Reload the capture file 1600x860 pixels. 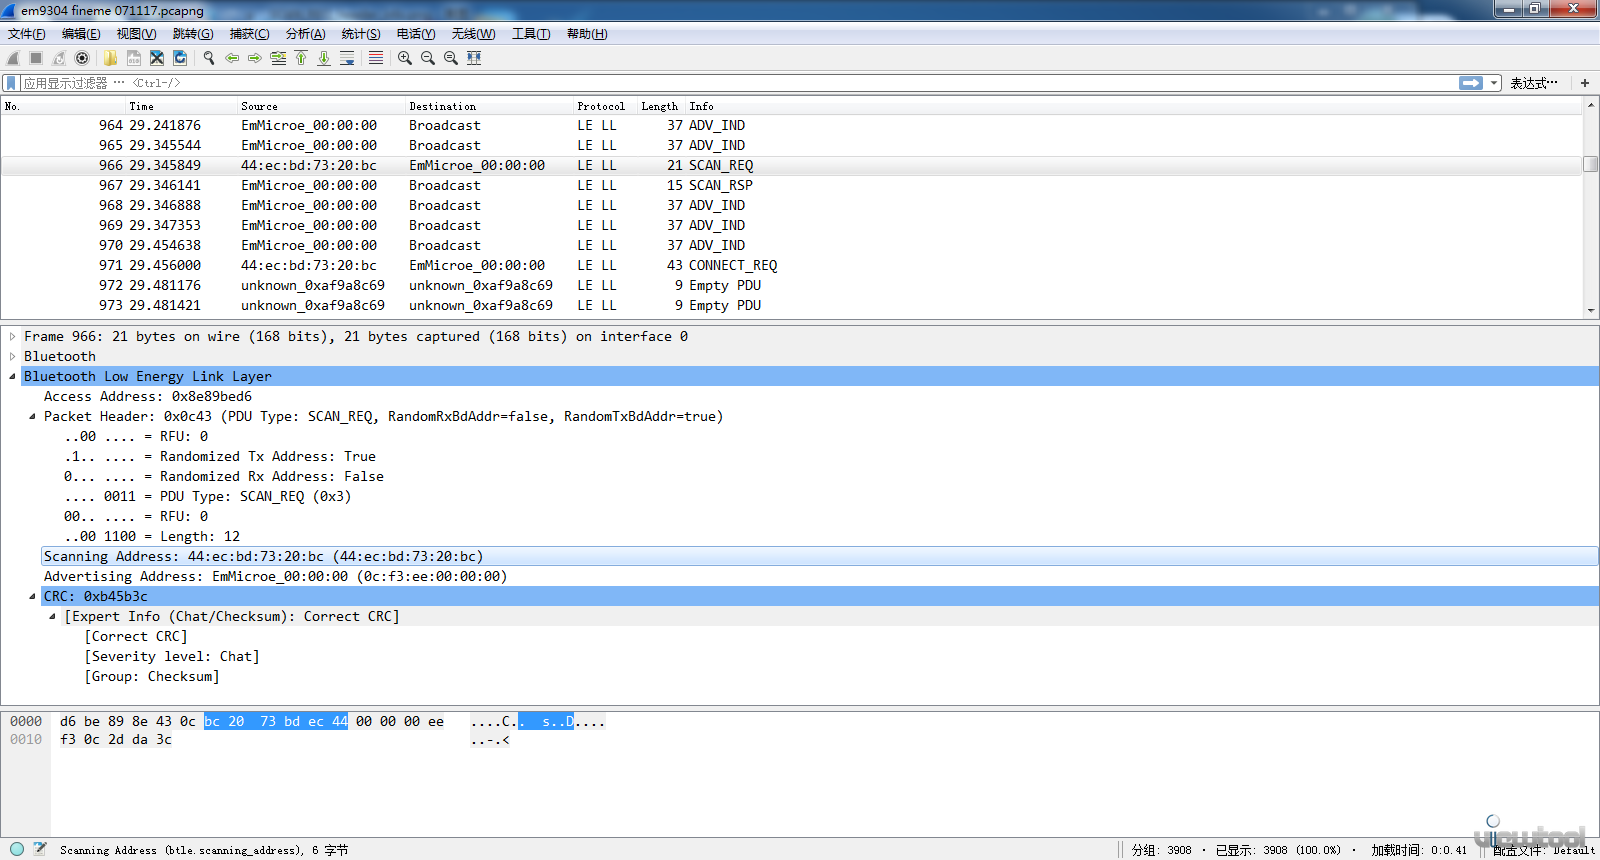point(180,58)
